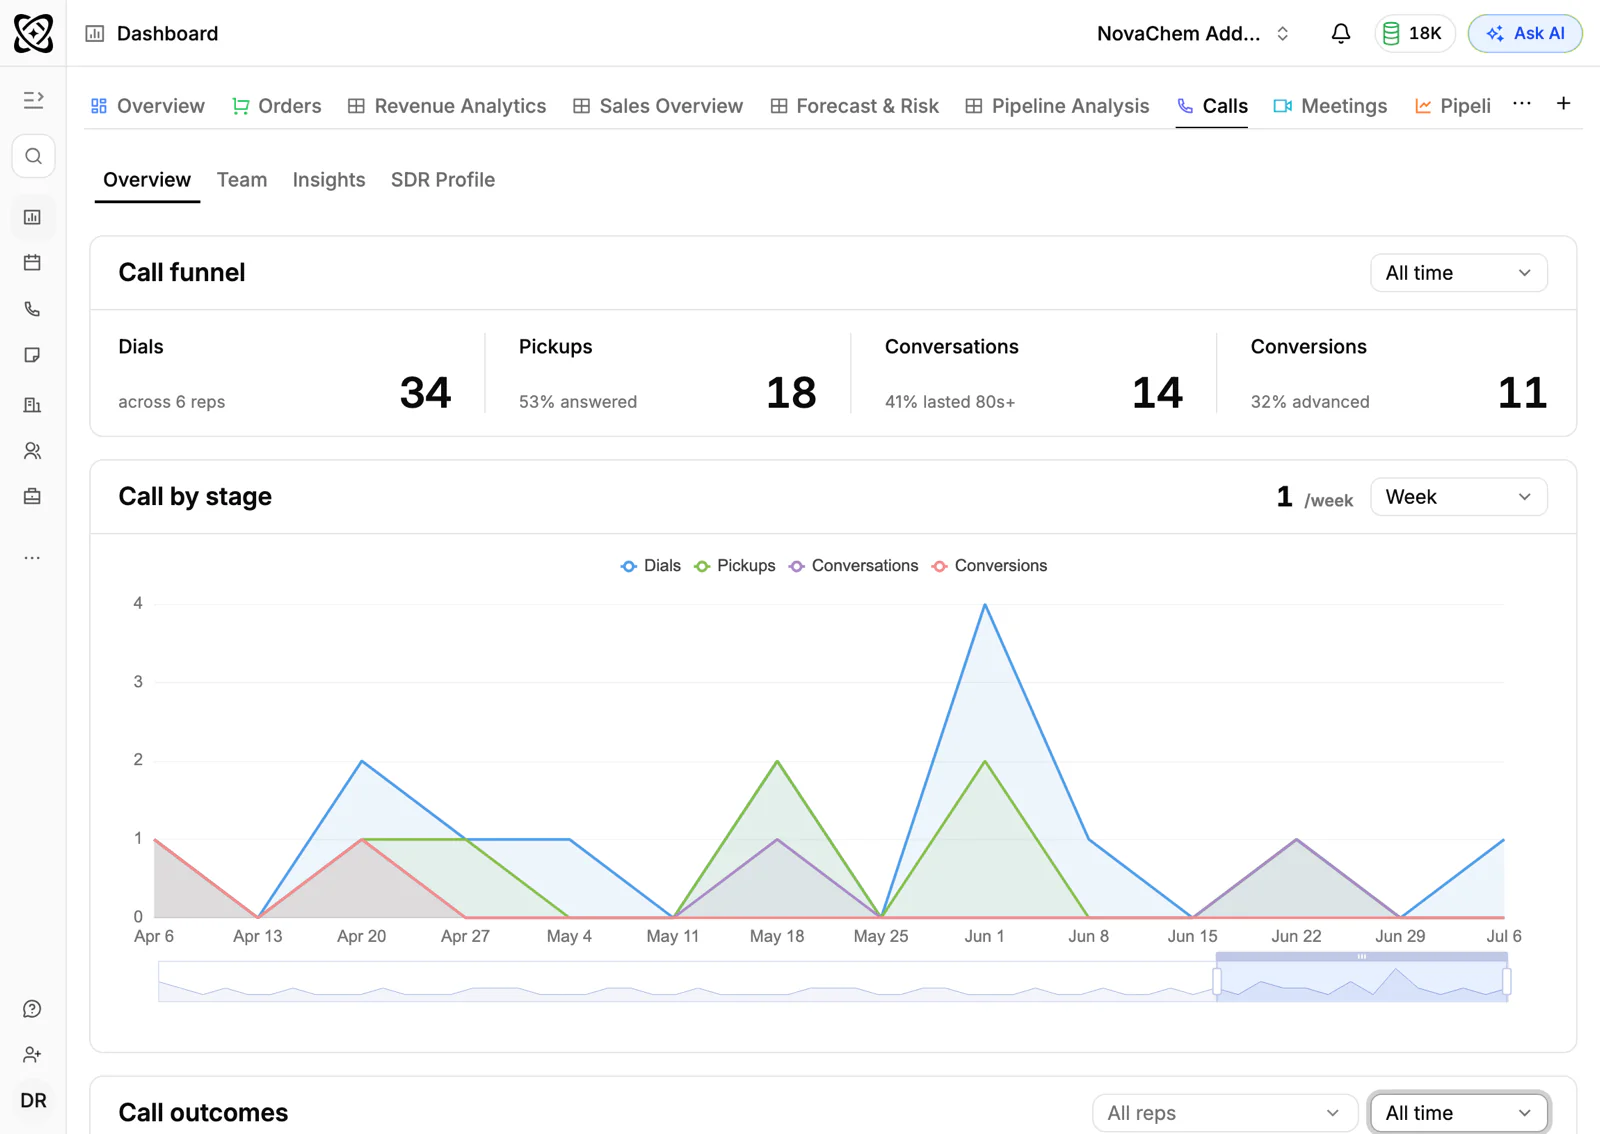Screen dimensions: 1600x1134
Task: Open the dashboard chart icon in sidebar
Action: coord(33,217)
